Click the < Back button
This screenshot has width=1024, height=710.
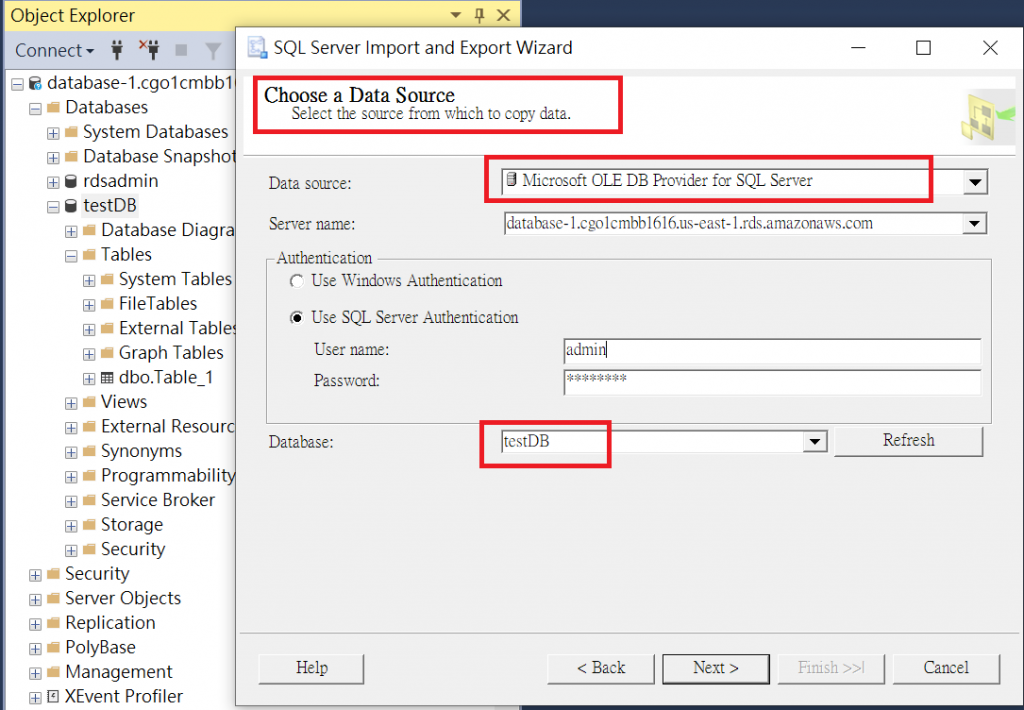coord(601,668)
